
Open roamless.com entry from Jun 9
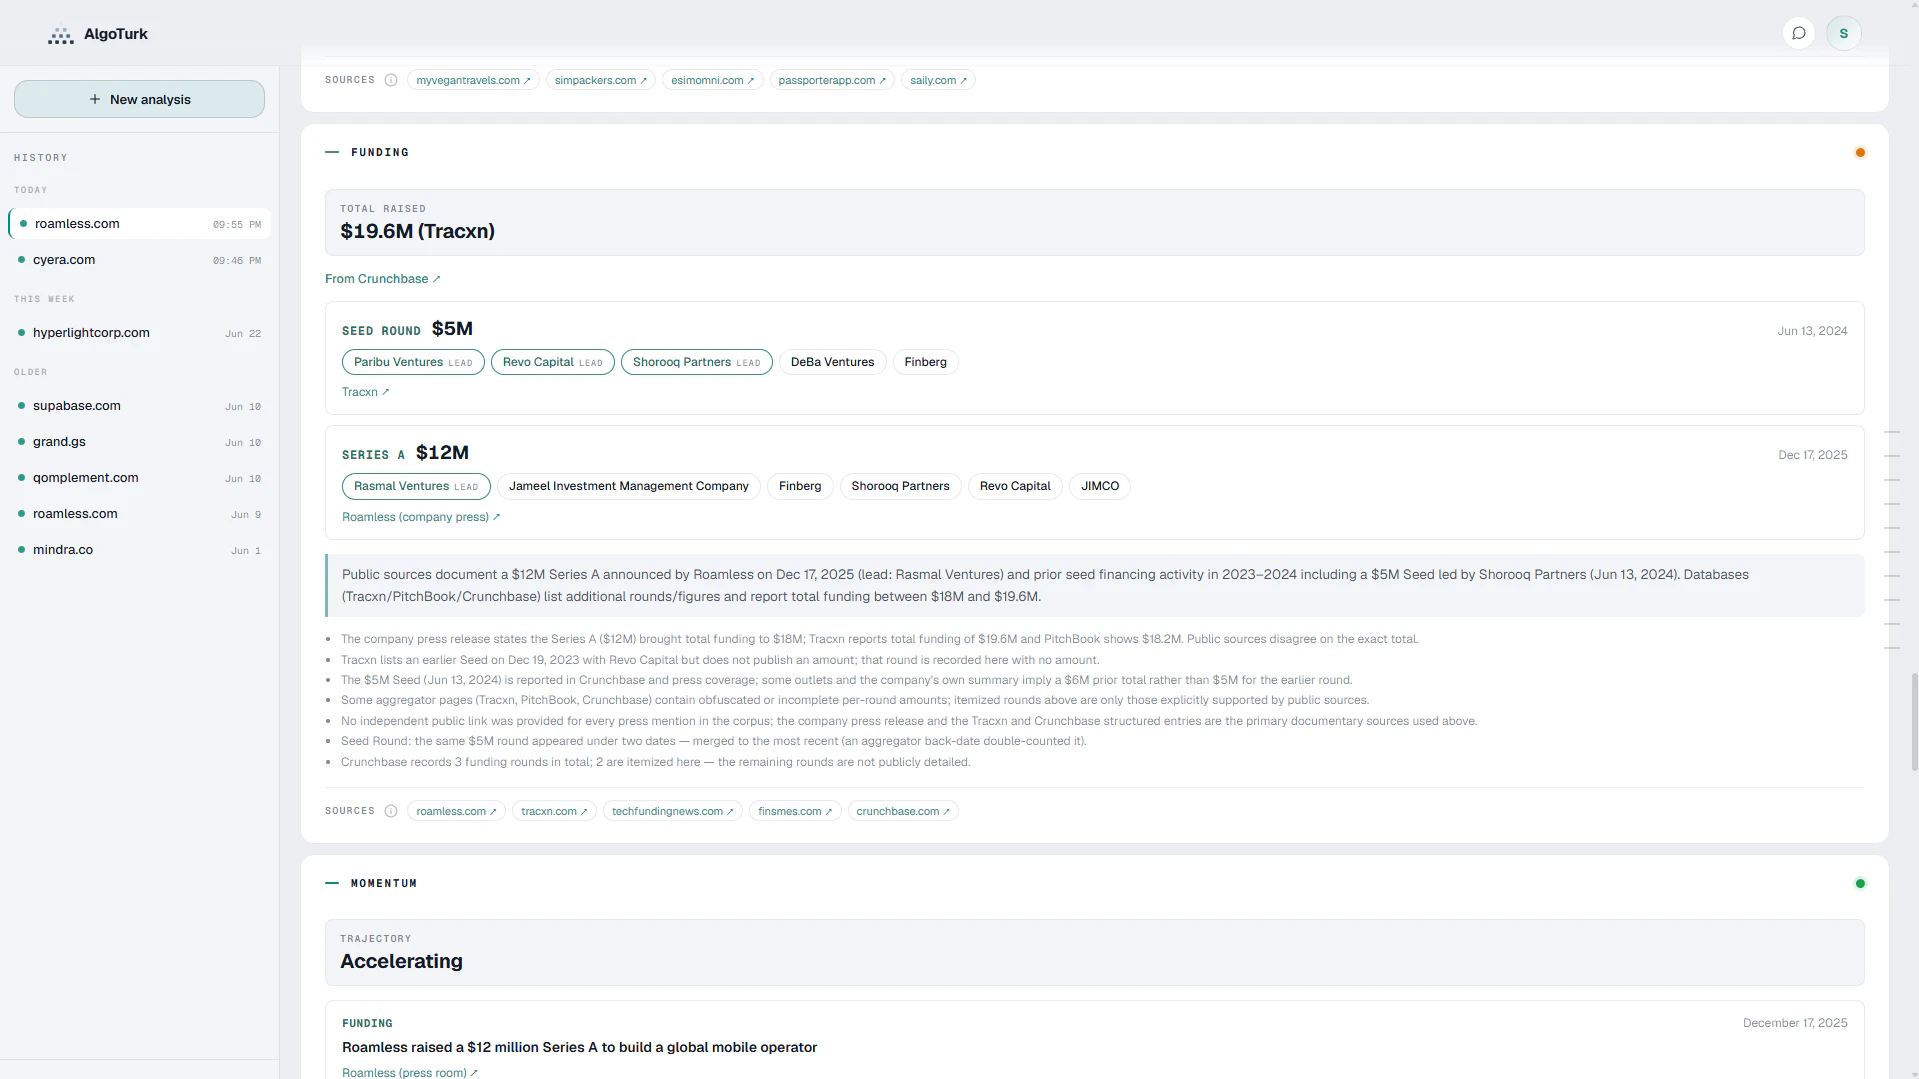coord(139,514)
